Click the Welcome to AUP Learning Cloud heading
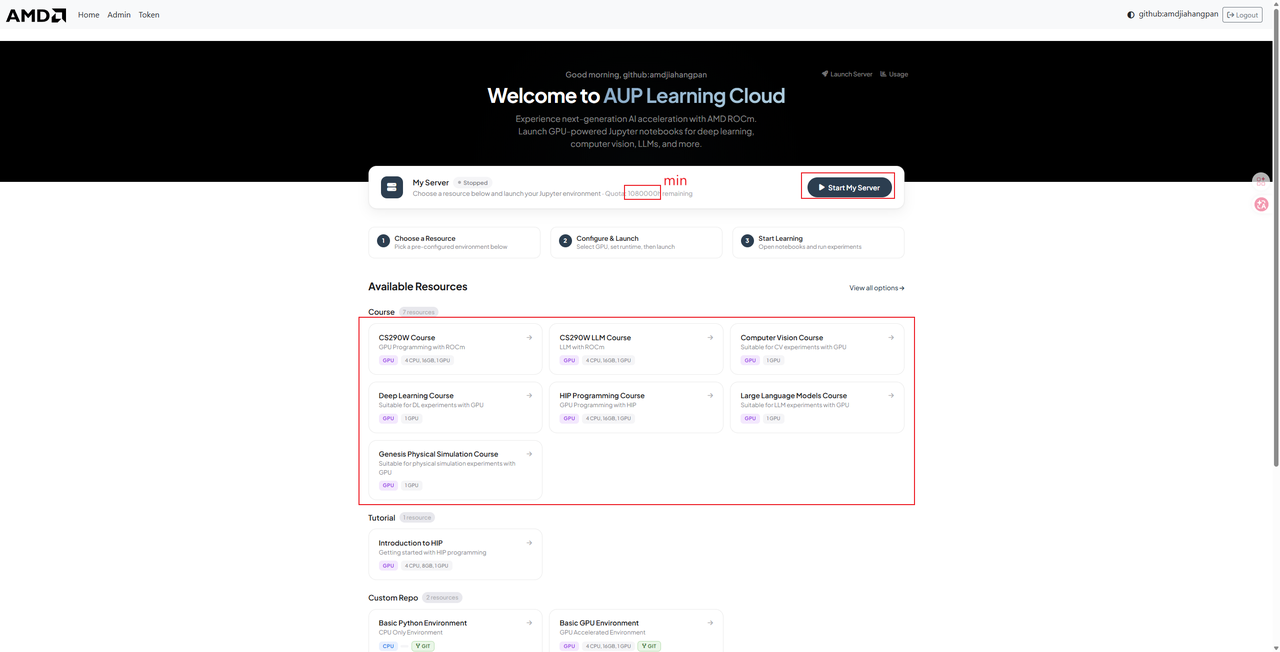 [x=636, y=96]
